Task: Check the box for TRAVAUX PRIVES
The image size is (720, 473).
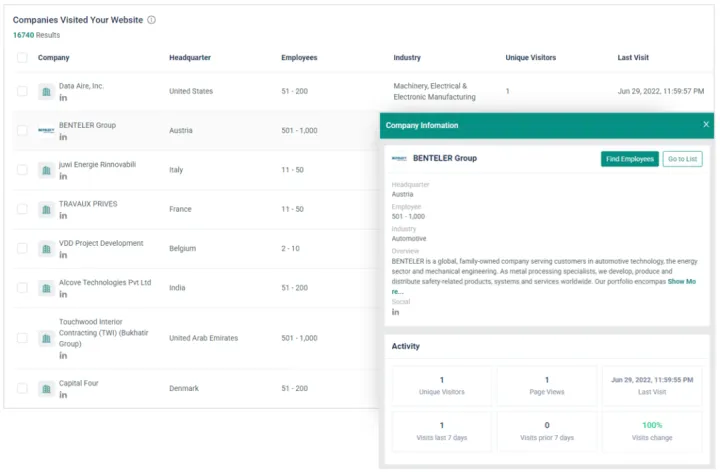Action: click(22, 209)
